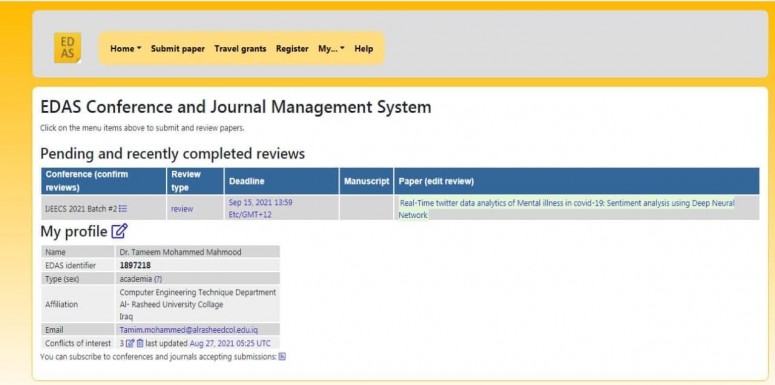The width and height of the screenshot is (775, 385).
Task: Open the Real-Time twitter data analytics paper link
Action: [x=566, y=209]
